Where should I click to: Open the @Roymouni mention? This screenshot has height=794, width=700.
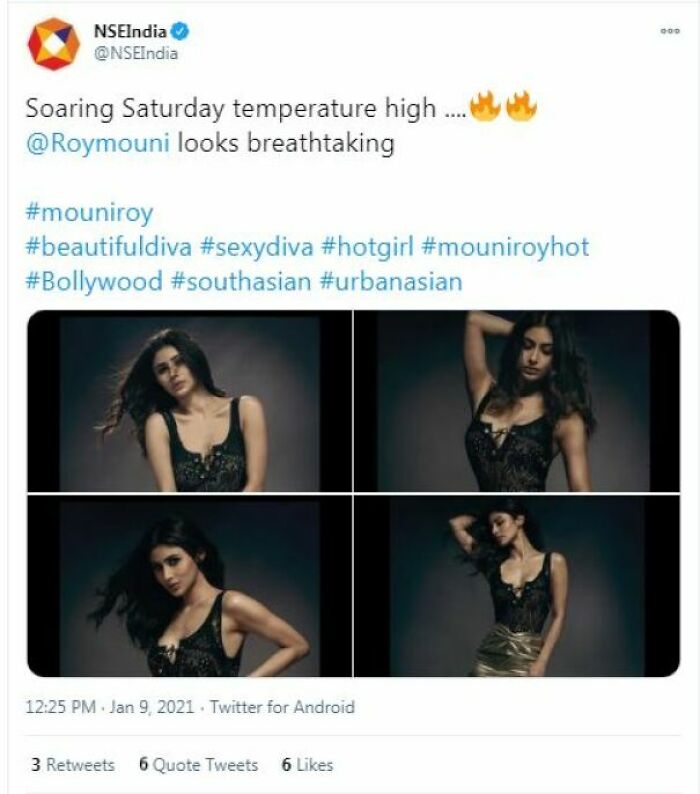pos(98,143)
